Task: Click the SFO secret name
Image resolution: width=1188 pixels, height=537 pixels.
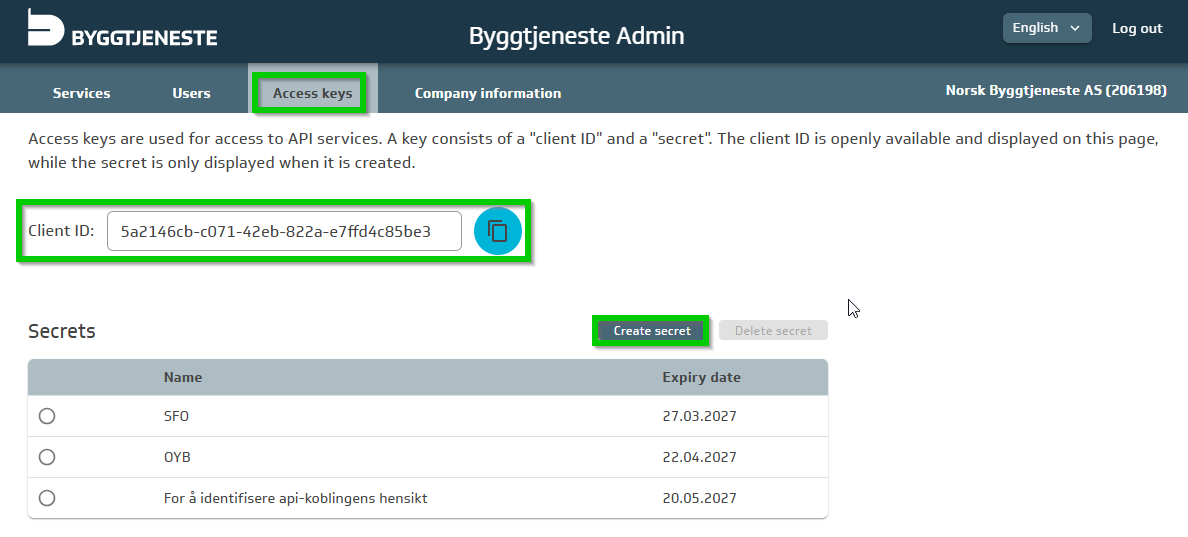Action: (176, 417)
